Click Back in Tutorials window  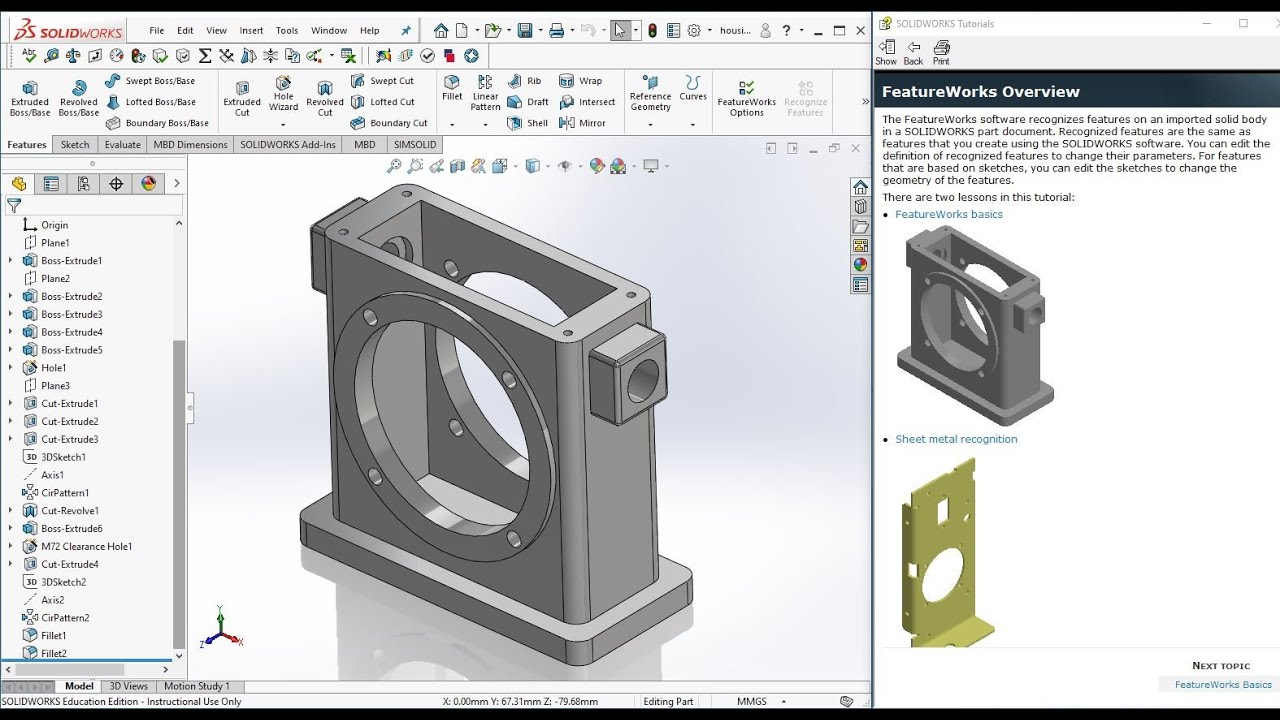[x=914, y=53]
